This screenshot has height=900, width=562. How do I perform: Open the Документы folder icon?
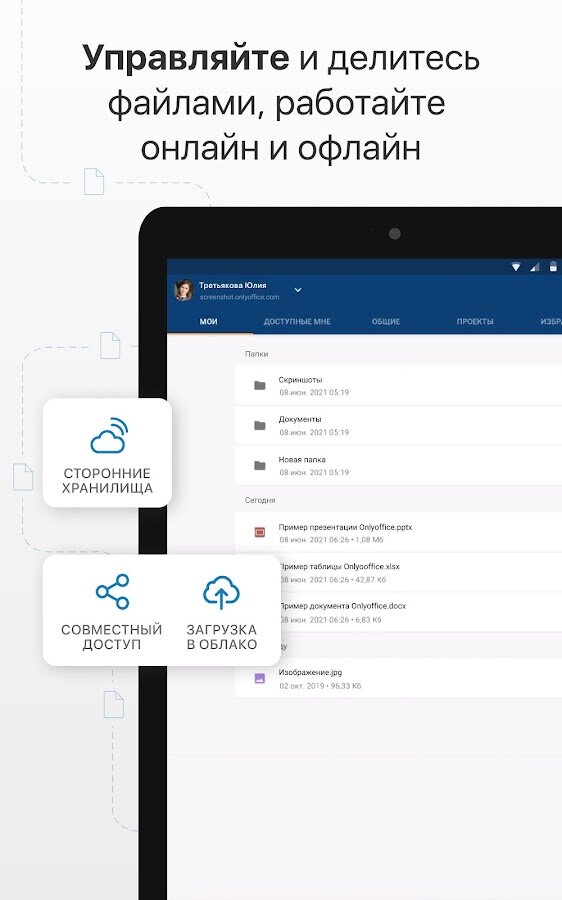coord(259,425)
